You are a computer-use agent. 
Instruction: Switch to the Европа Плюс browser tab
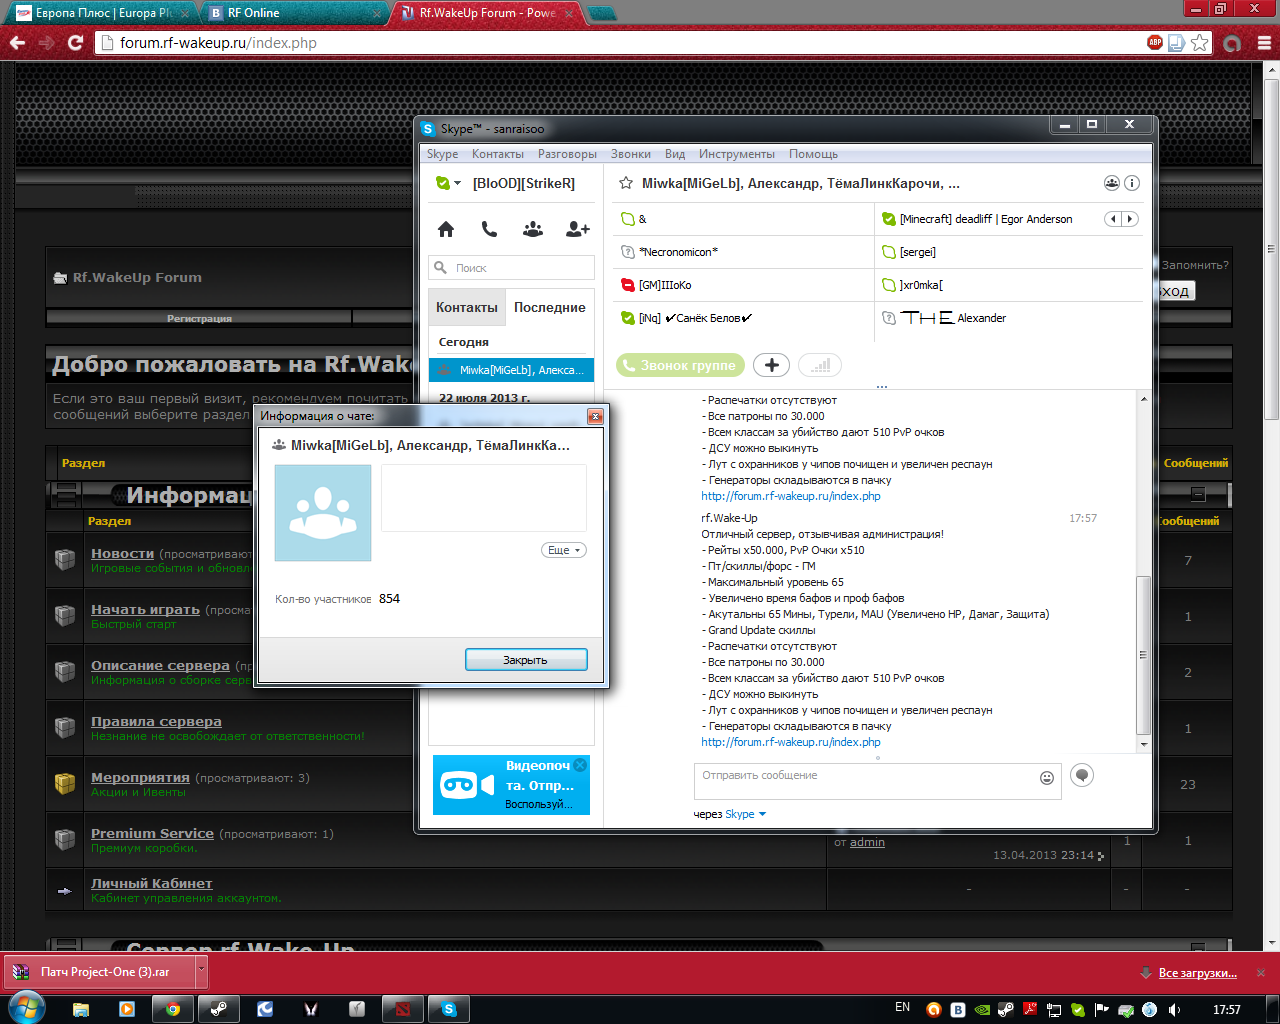click(103, 13)
